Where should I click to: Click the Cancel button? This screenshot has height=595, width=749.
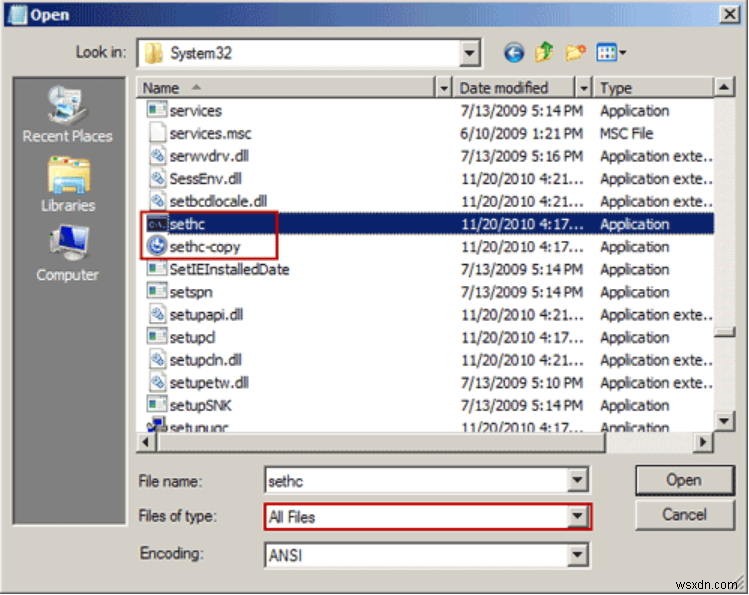coord(684,515)
